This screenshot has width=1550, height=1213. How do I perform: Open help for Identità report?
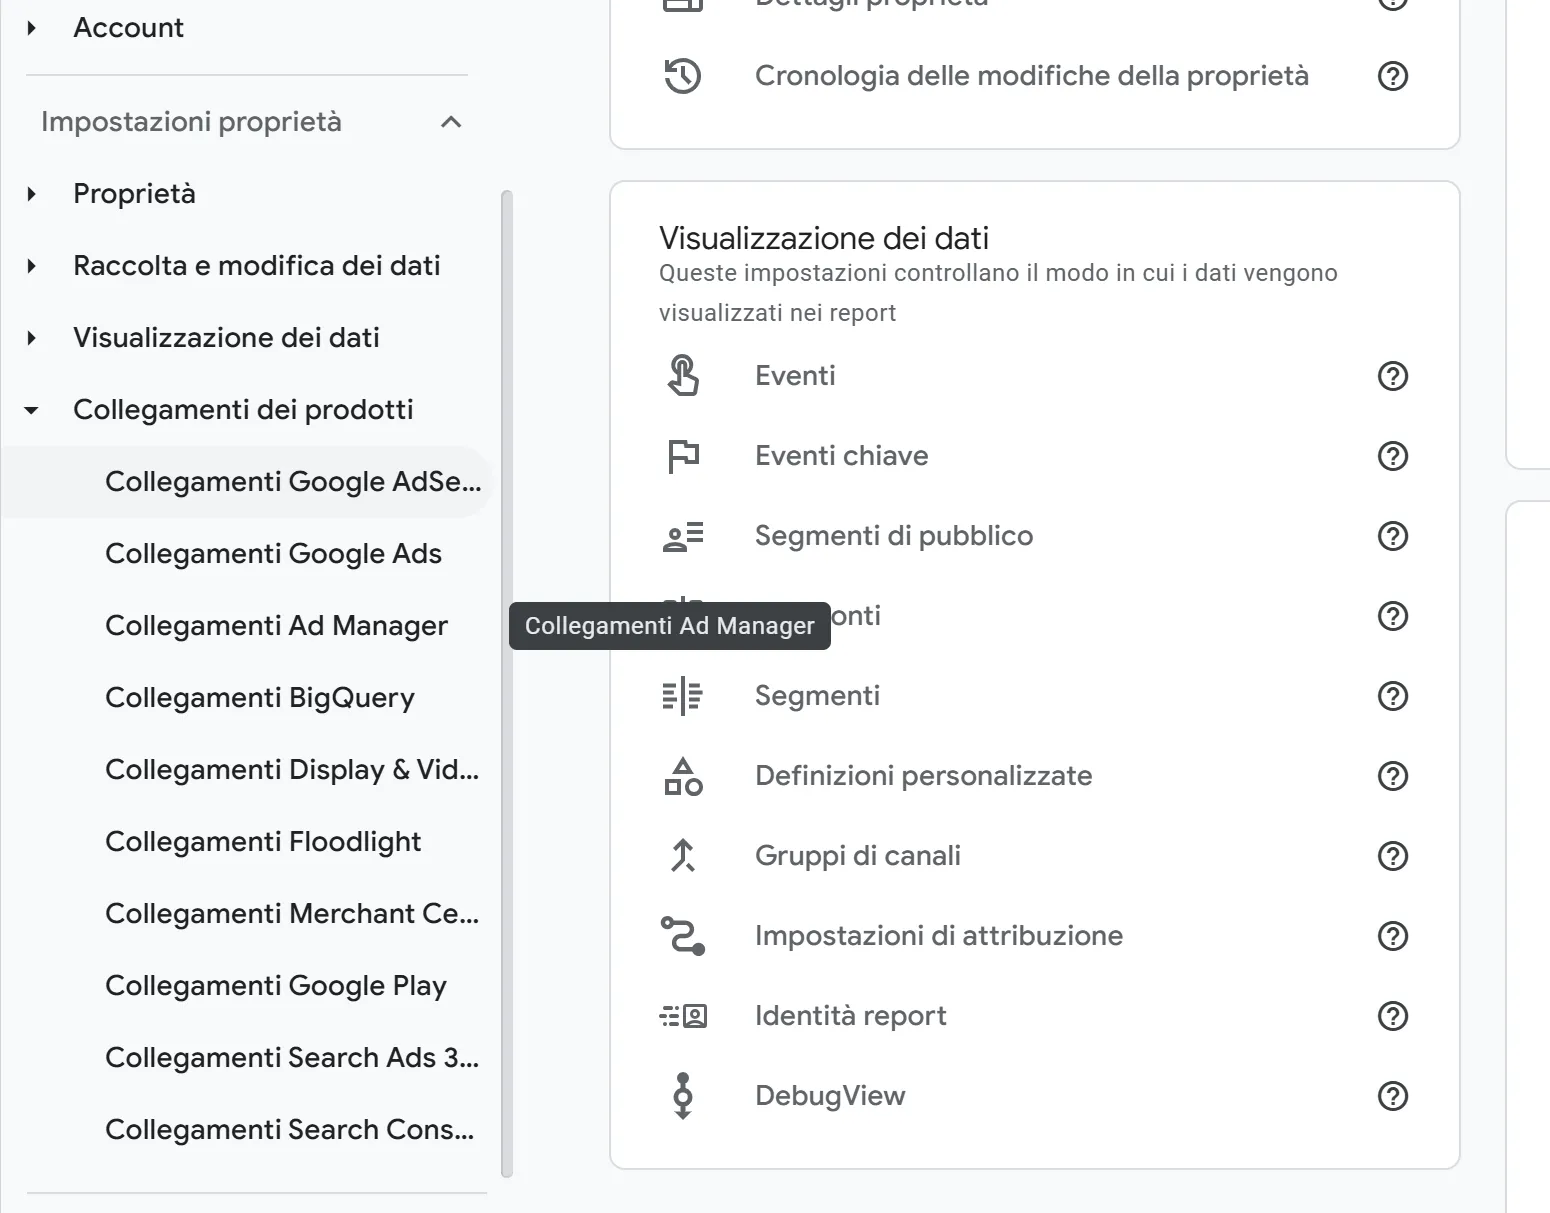pyautogui.click(x=1392, y=1016)
